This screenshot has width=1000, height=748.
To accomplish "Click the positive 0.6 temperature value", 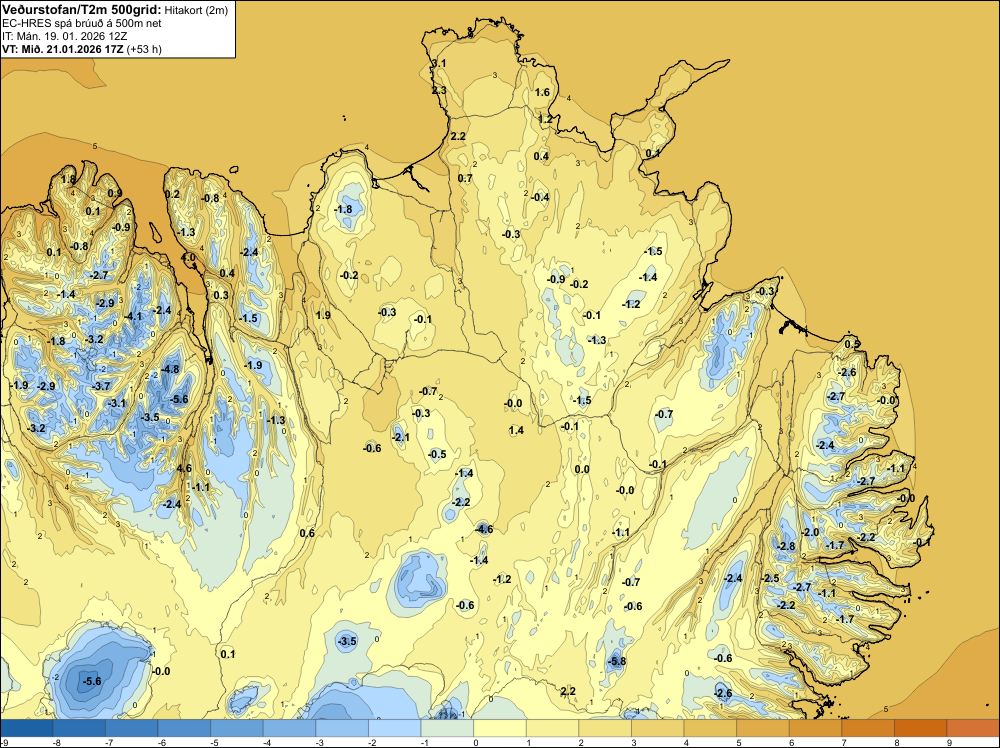I will point(307,533).
